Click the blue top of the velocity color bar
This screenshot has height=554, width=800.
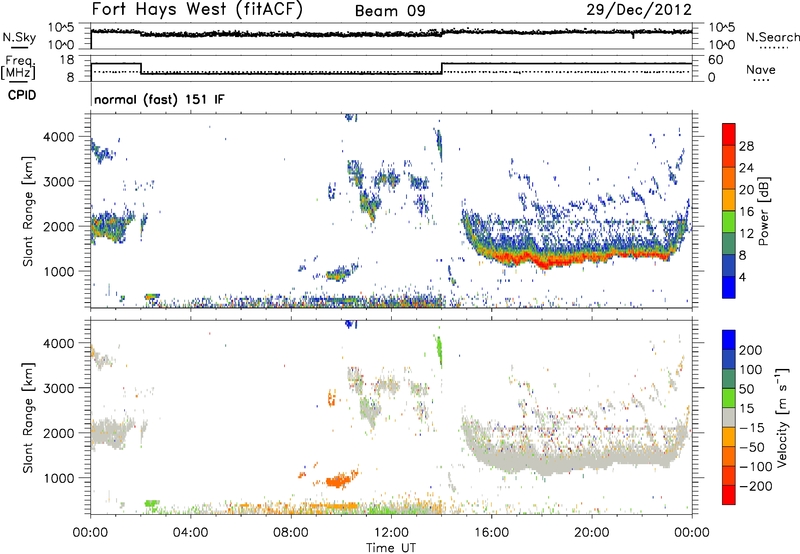coord(729,340)
